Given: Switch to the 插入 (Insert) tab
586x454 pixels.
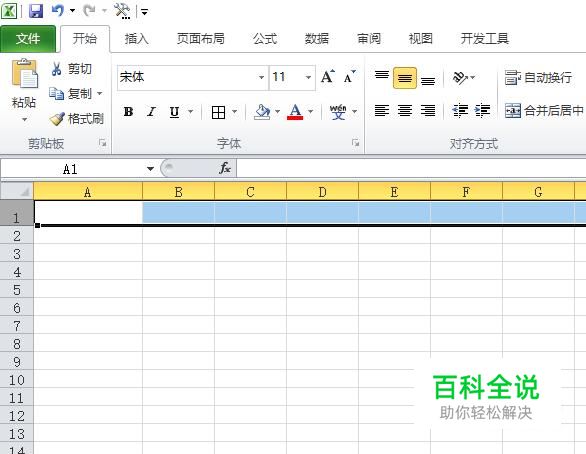Looking at the screenshot, I should (136, 38).
